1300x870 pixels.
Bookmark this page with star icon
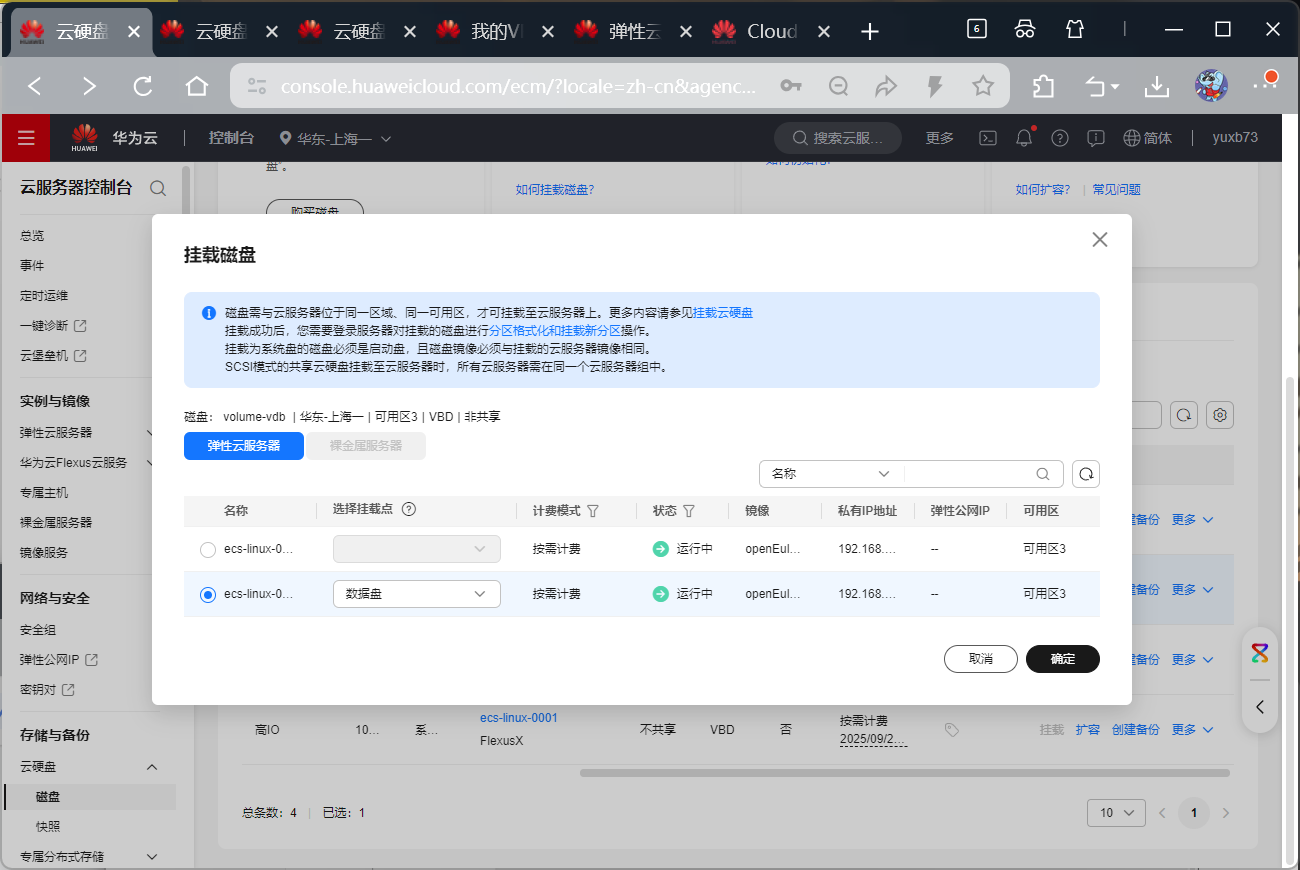click(983, 86)
